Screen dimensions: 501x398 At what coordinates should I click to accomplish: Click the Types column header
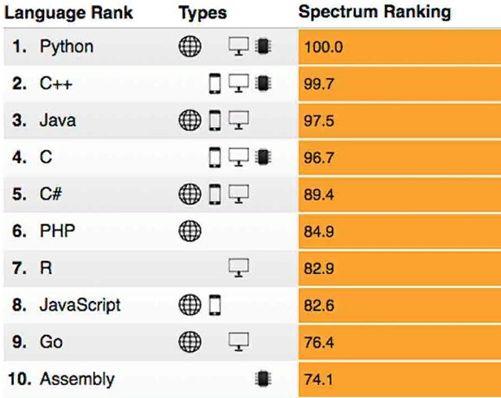coord(203,13)
